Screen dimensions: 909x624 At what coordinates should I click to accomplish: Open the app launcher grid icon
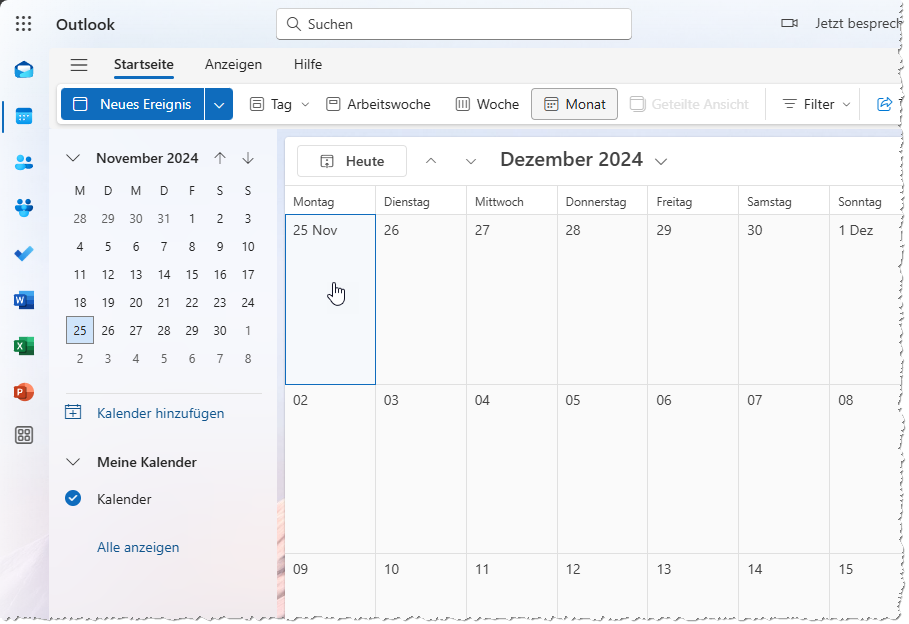click(x=23, y=23)
